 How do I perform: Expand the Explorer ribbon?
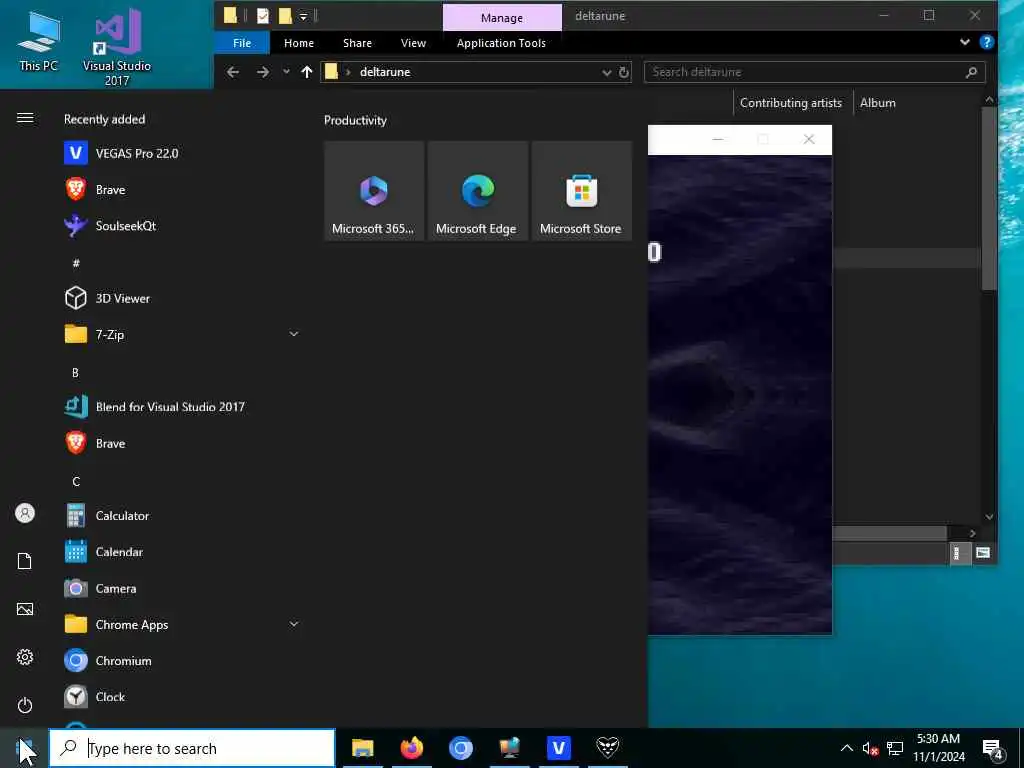pyautogui.click(x=965, y=42)
